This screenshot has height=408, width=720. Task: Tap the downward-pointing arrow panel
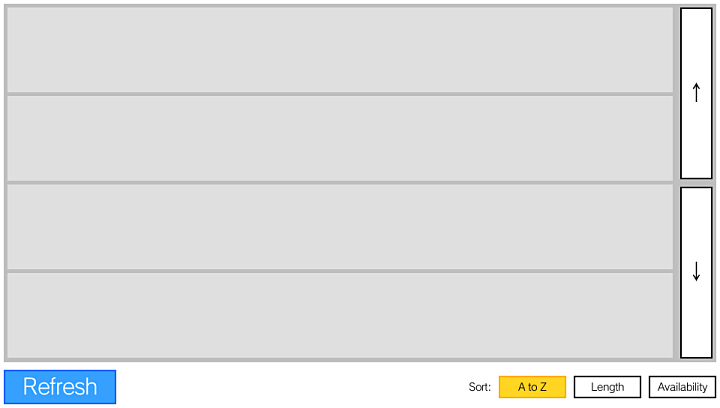coord(696,272)
